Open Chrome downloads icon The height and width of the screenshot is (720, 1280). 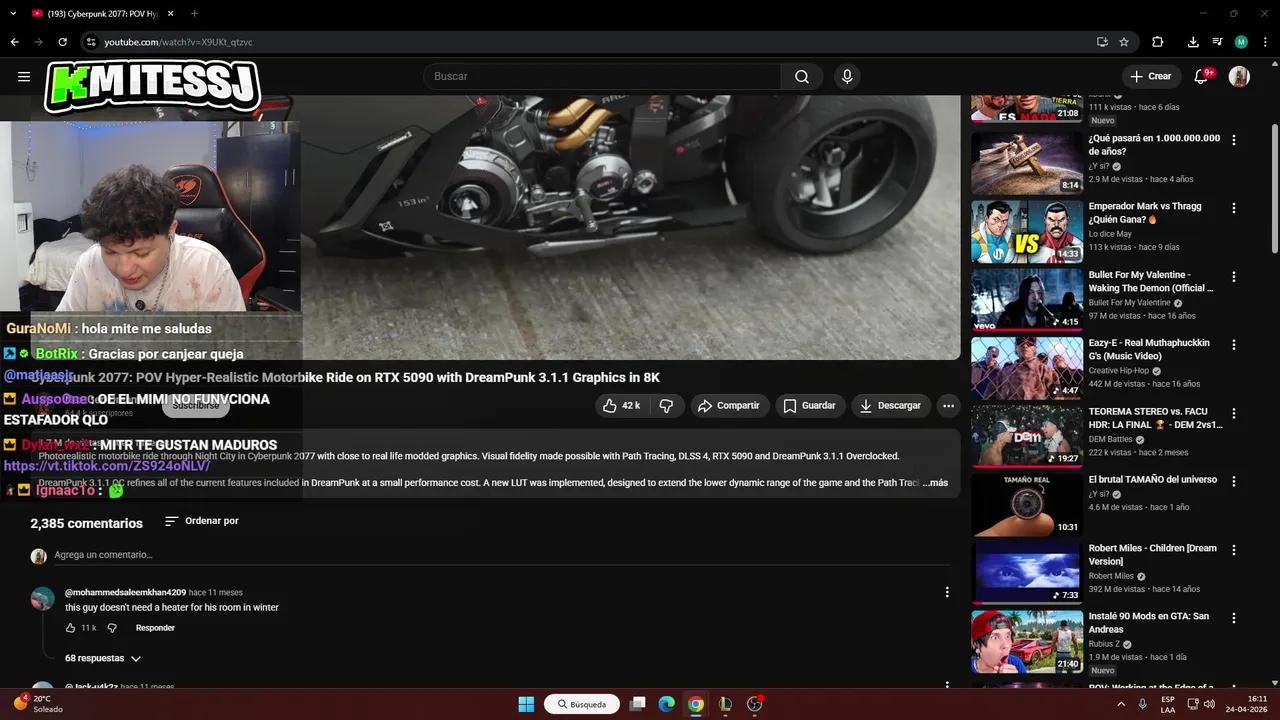1193,42
